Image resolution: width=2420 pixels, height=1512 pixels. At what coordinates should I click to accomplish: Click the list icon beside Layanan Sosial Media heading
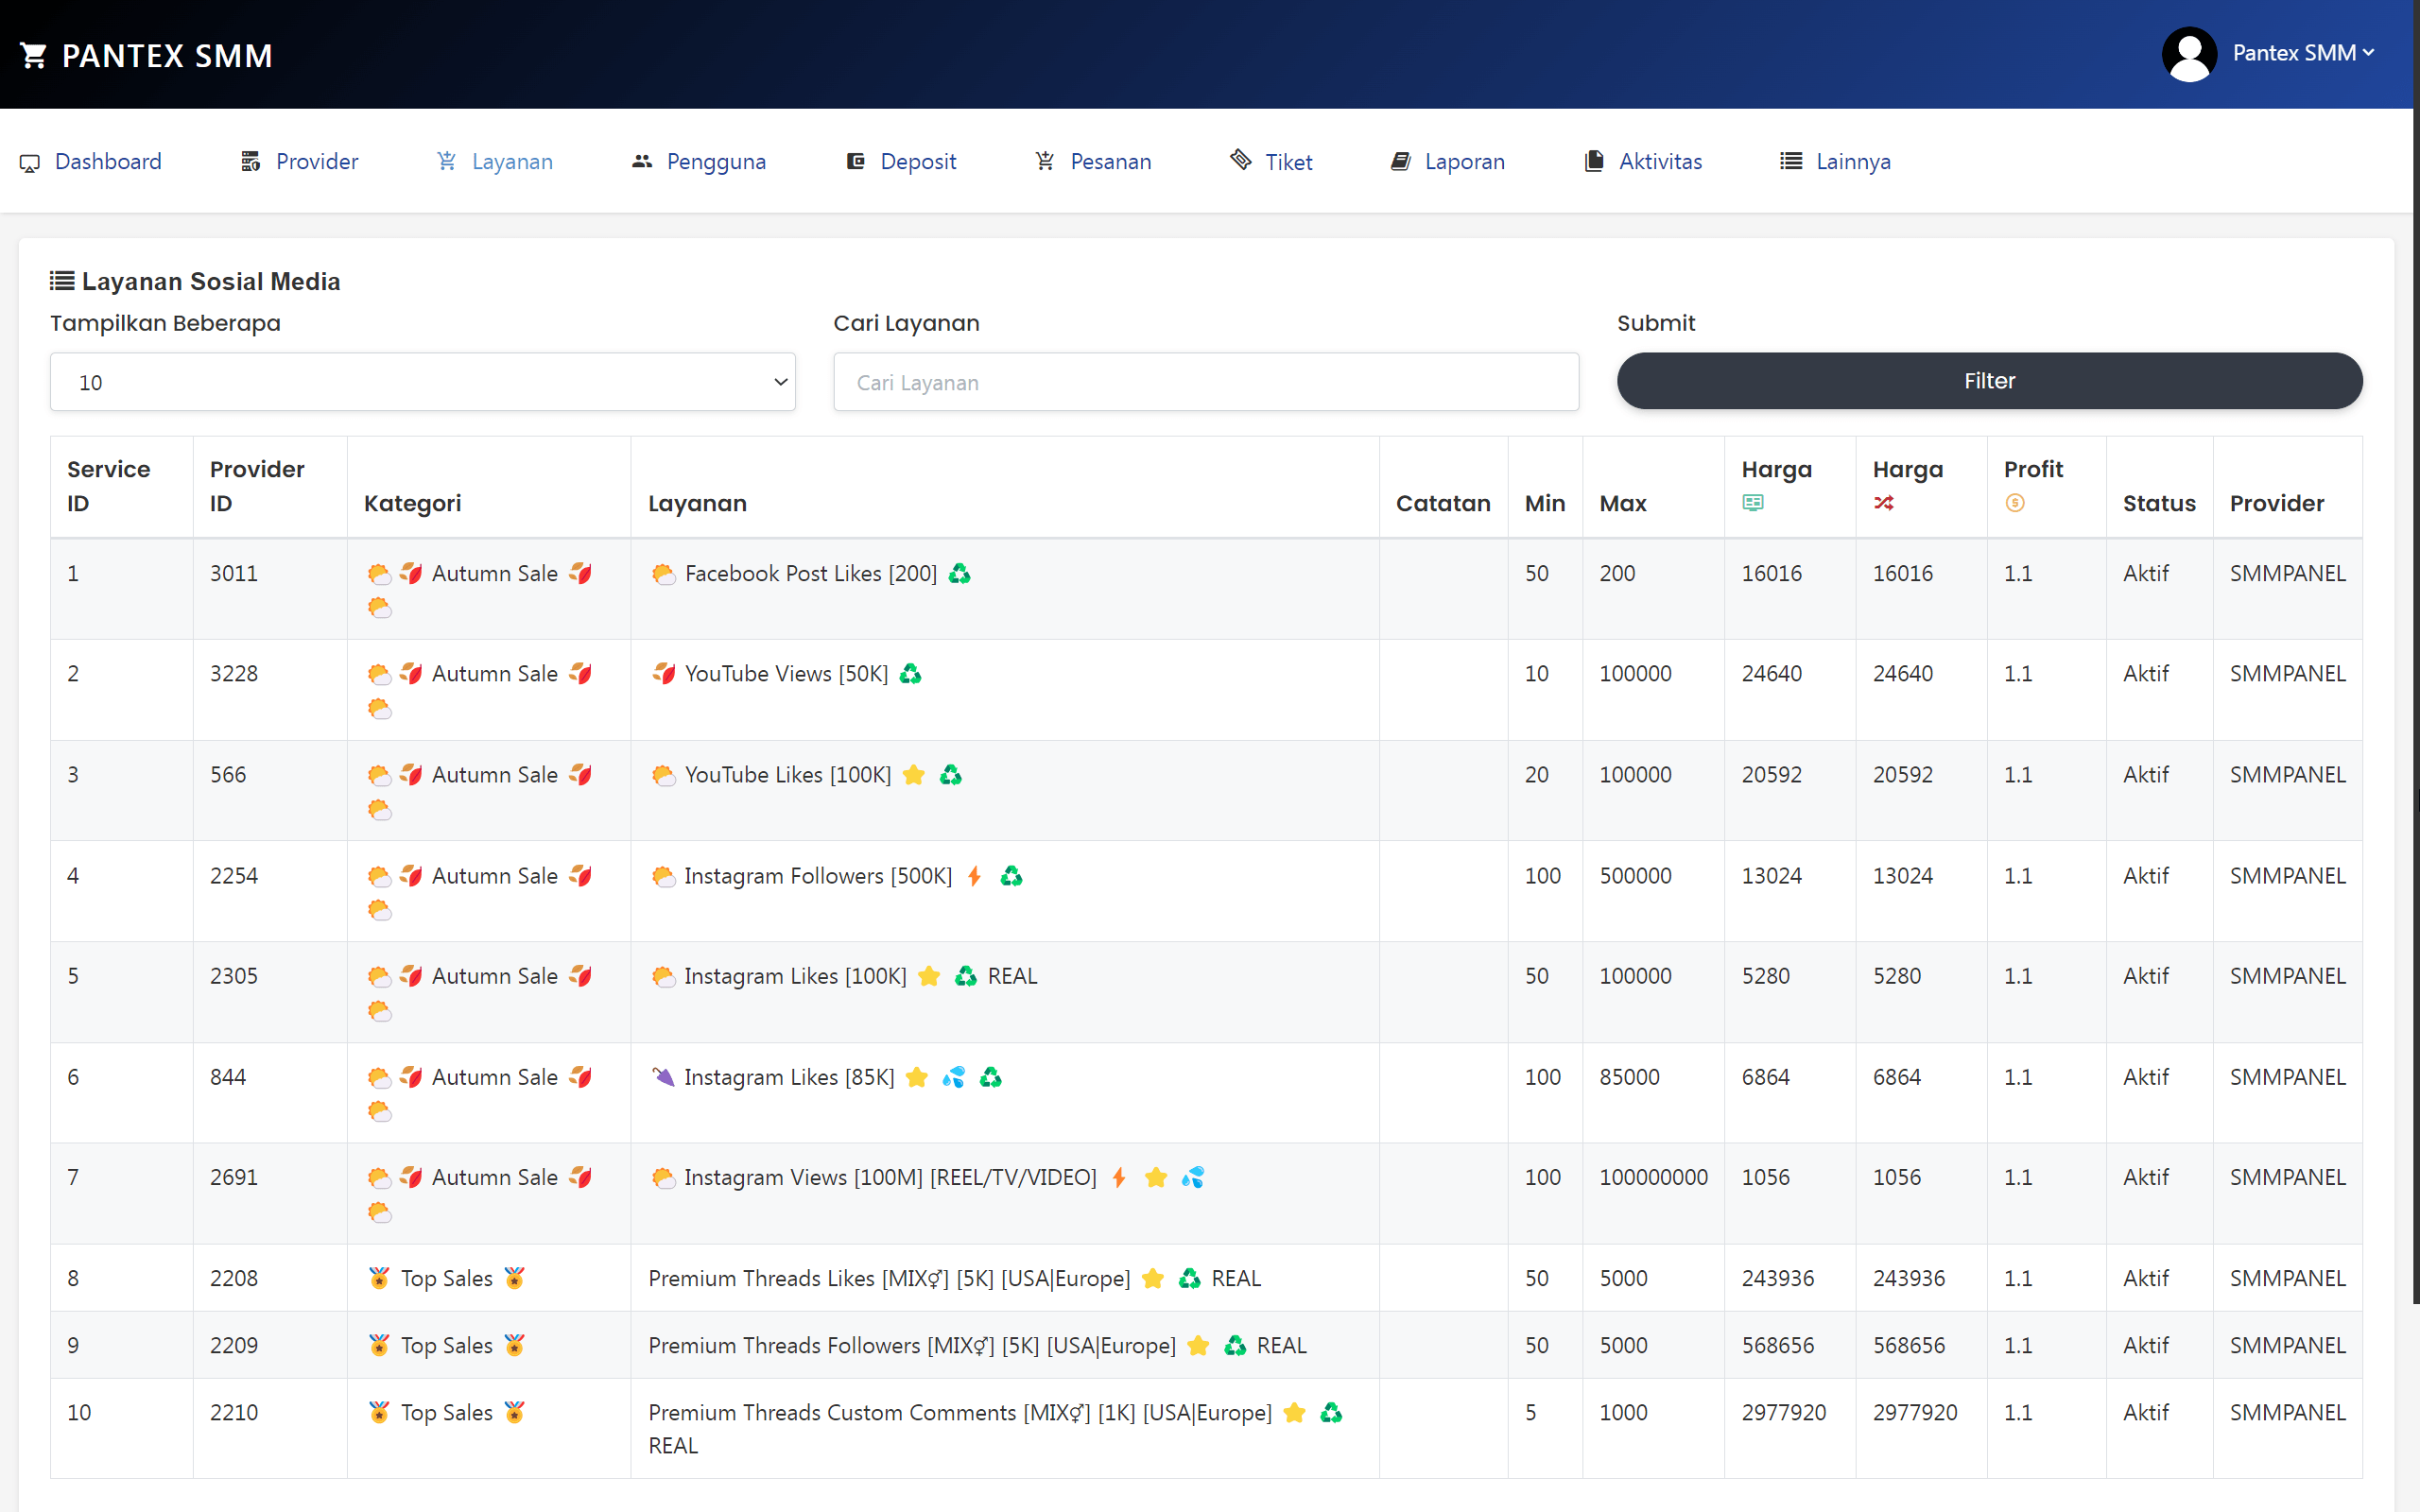(x=62, y=281)
